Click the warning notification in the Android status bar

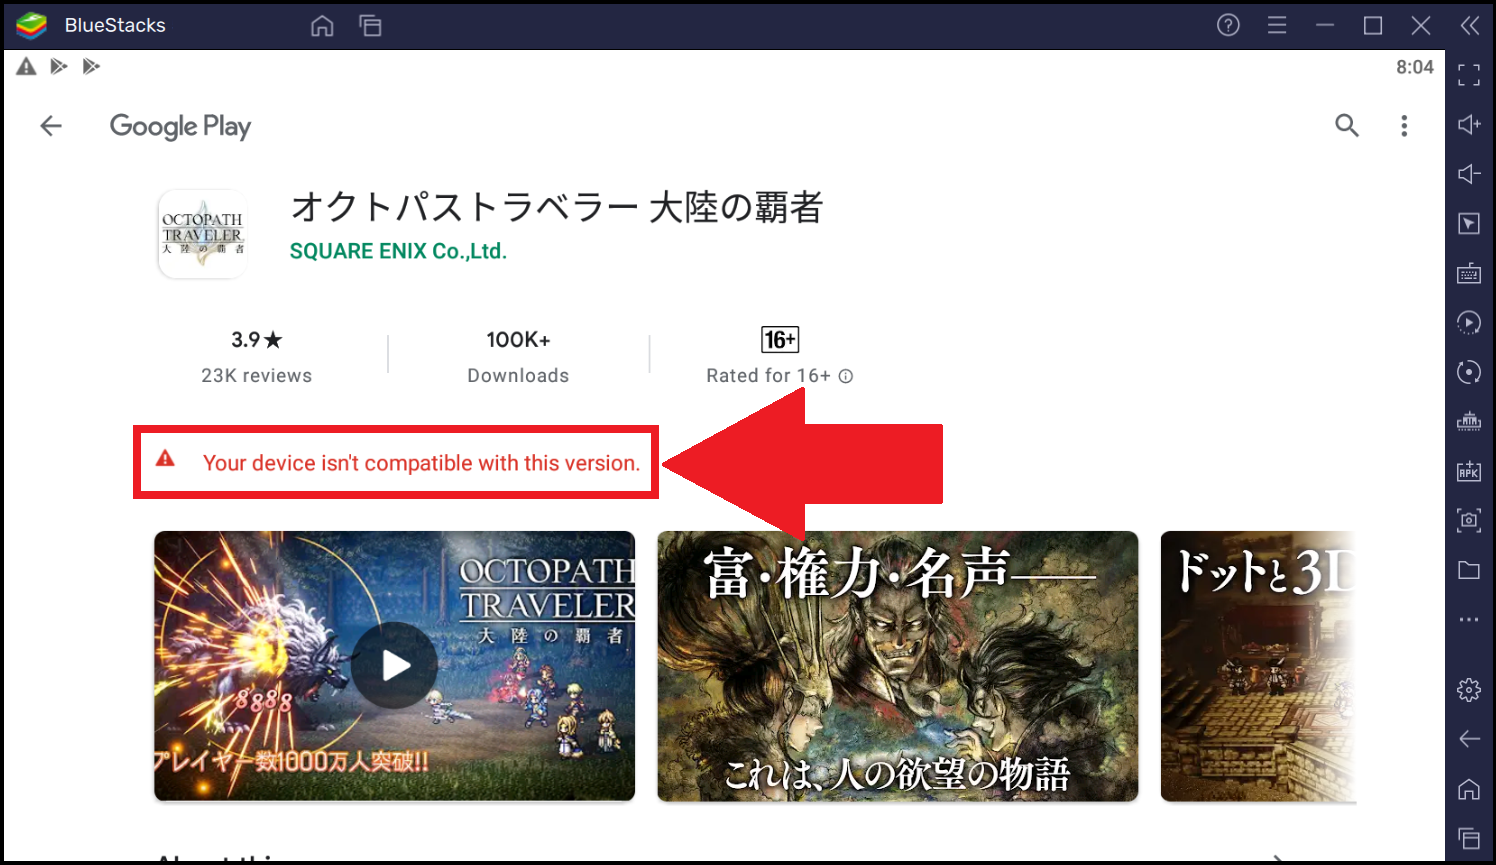(26, 66)
